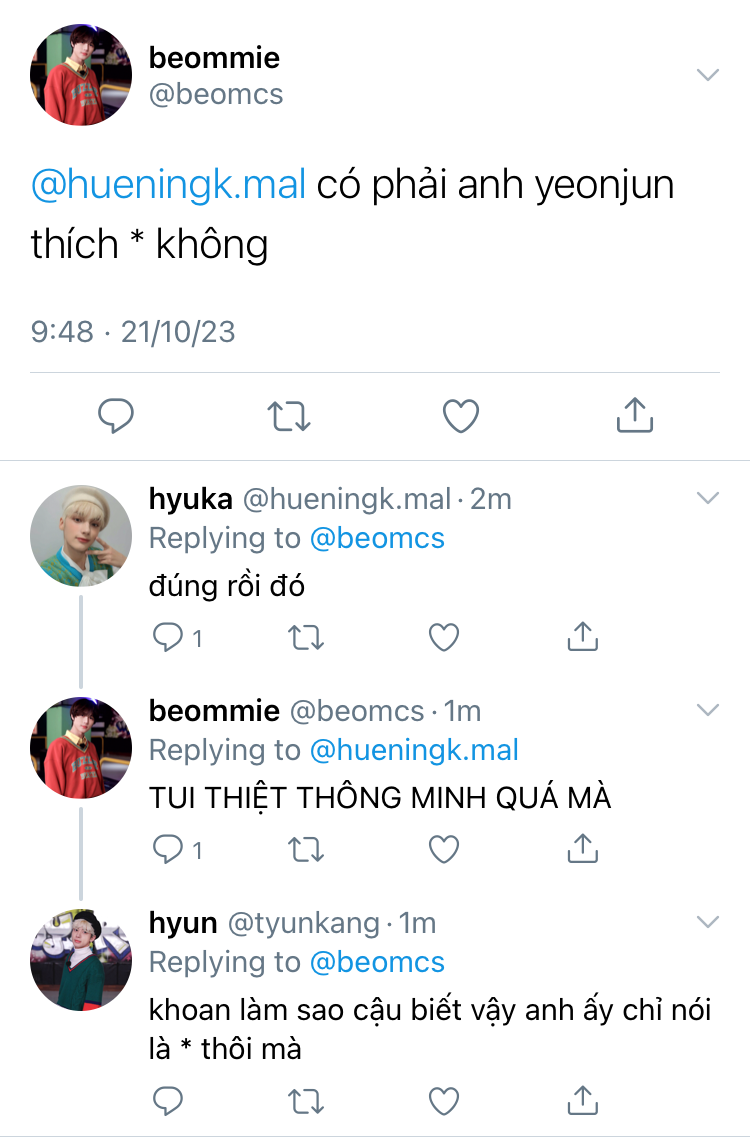
Task: Reply to beommie's main tweet
Action: pos(116,415)
